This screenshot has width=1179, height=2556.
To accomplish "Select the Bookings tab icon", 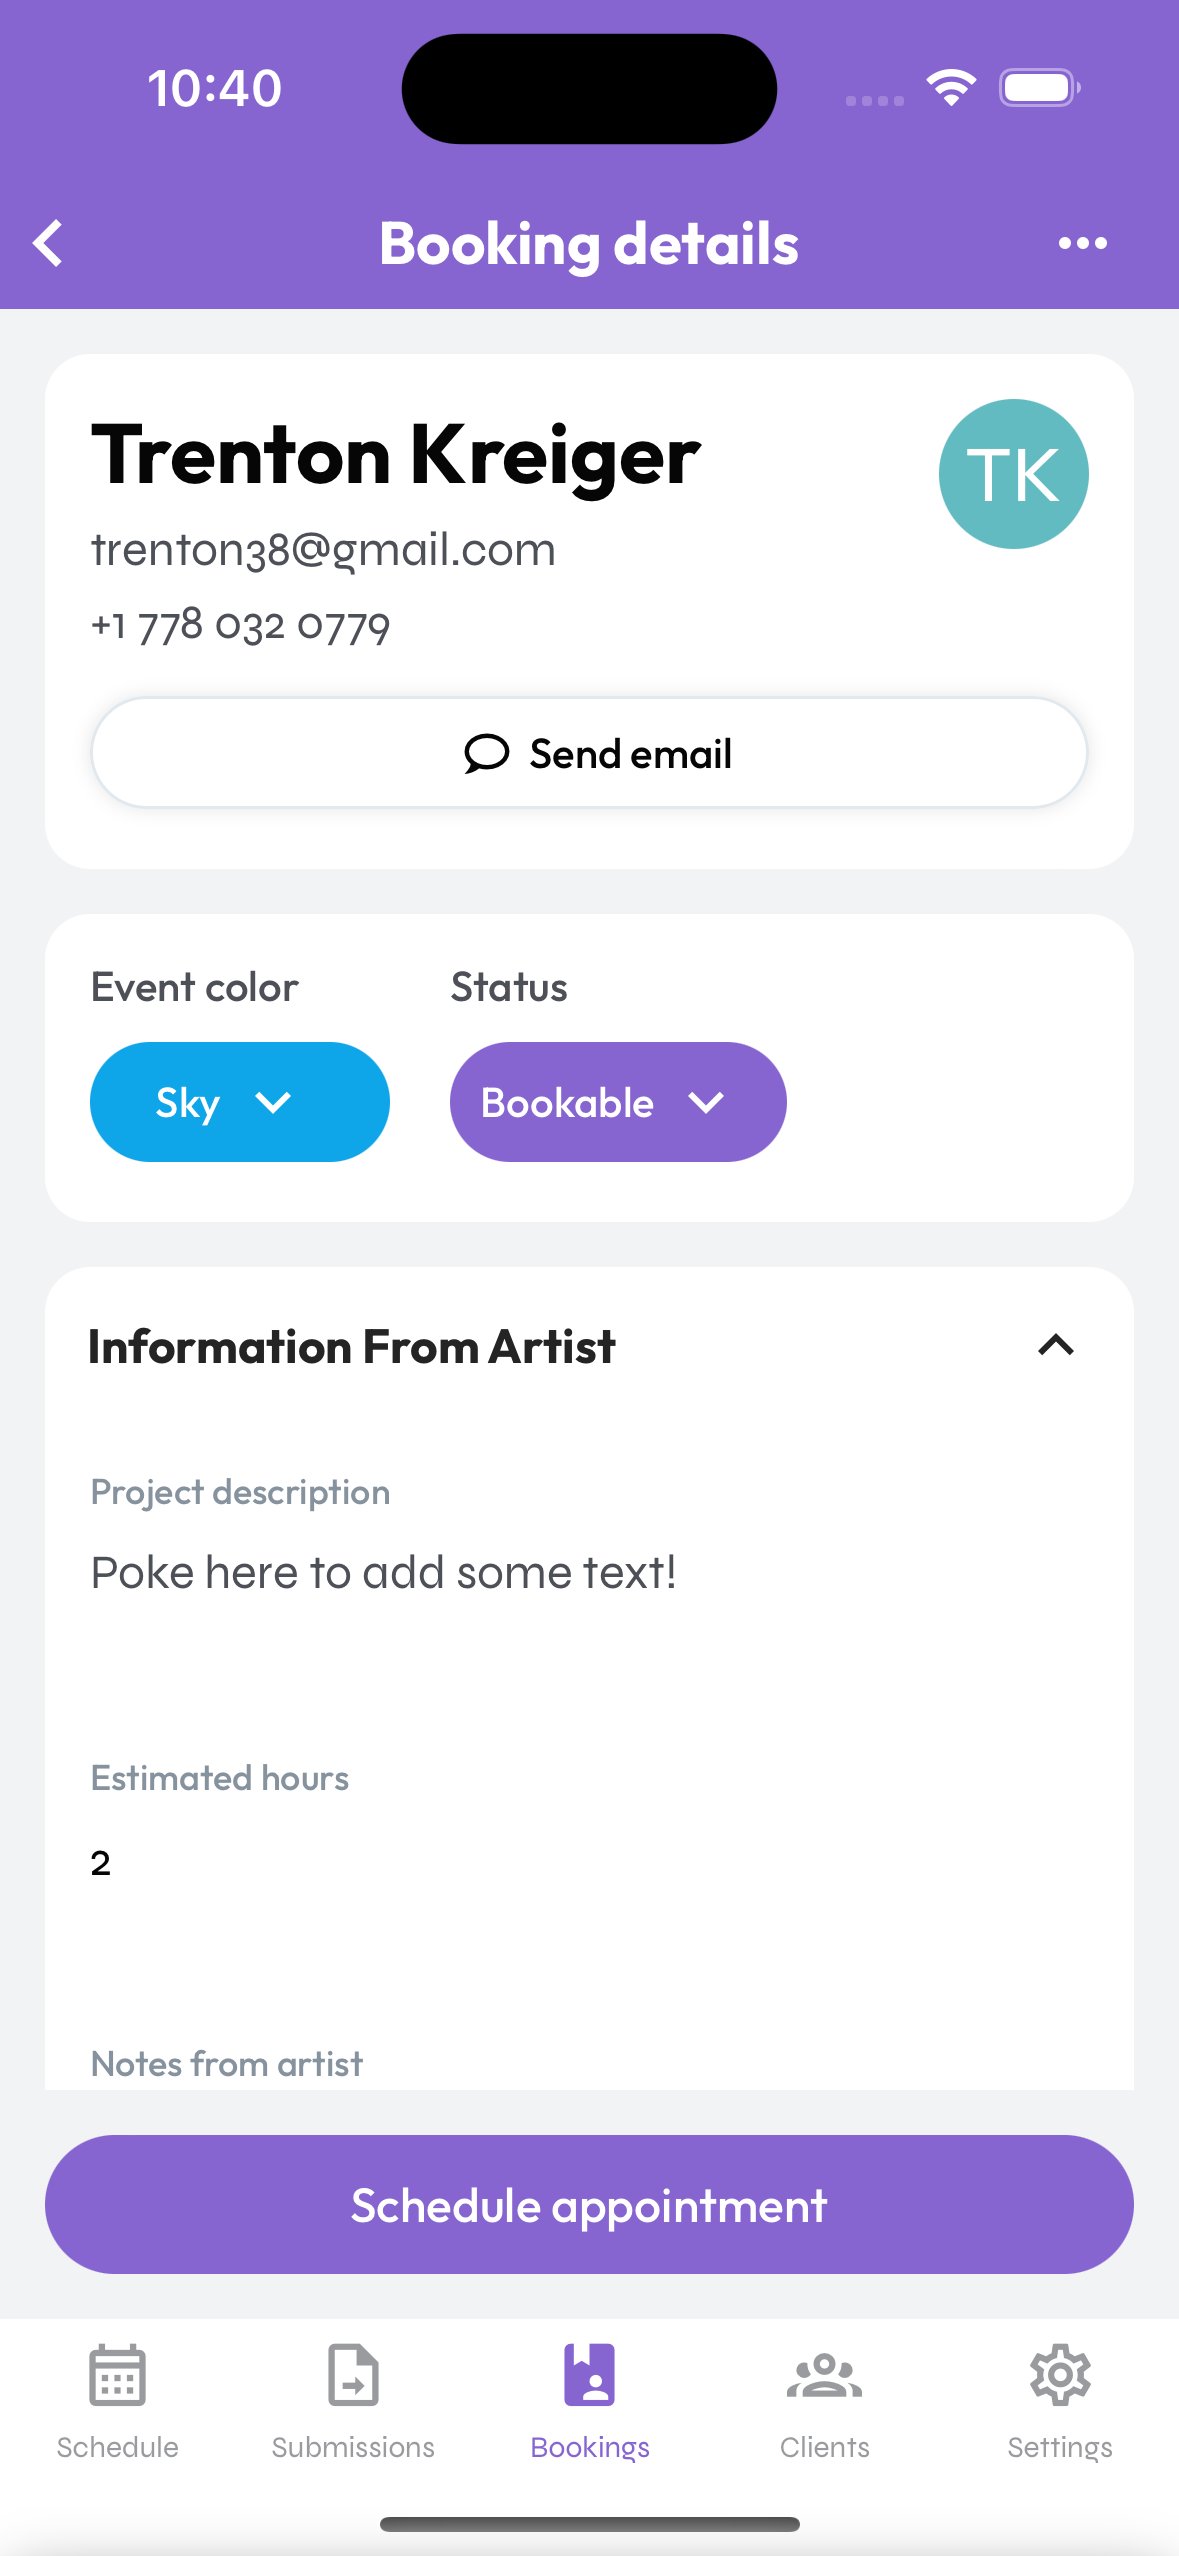I will click(589, 2375).
